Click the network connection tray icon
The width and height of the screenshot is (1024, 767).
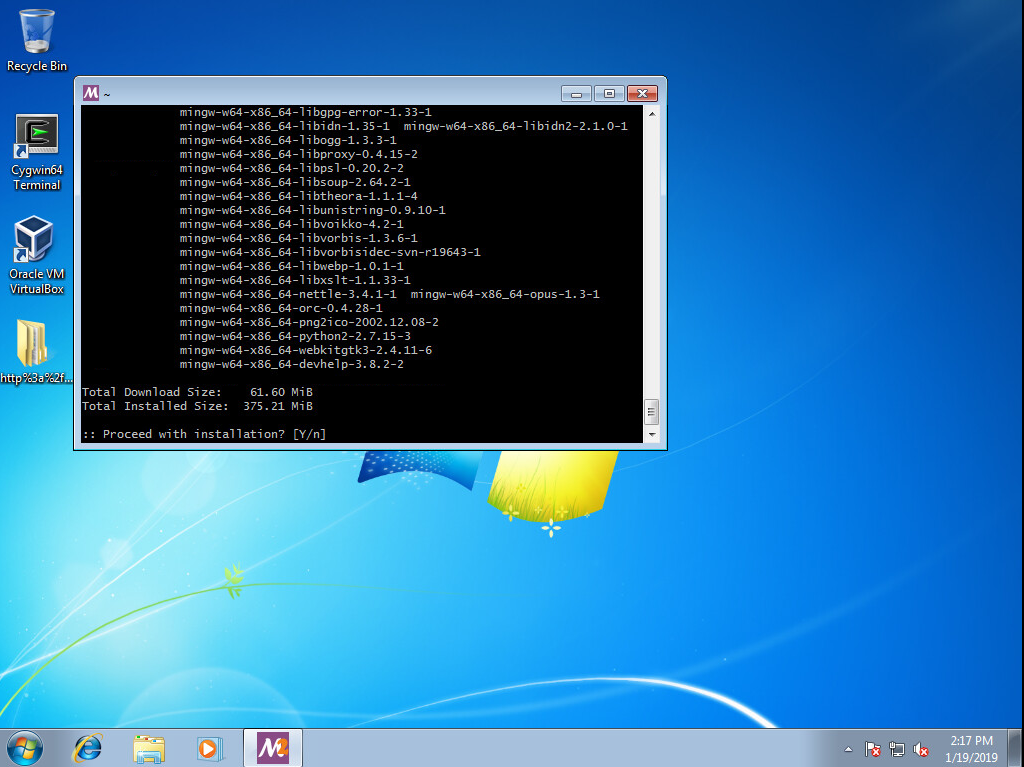point(897,749)
